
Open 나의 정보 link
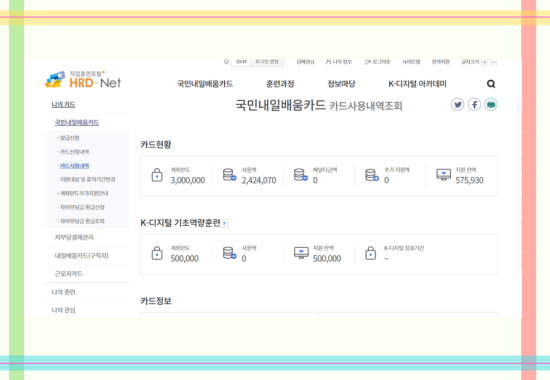coord(338,62)
